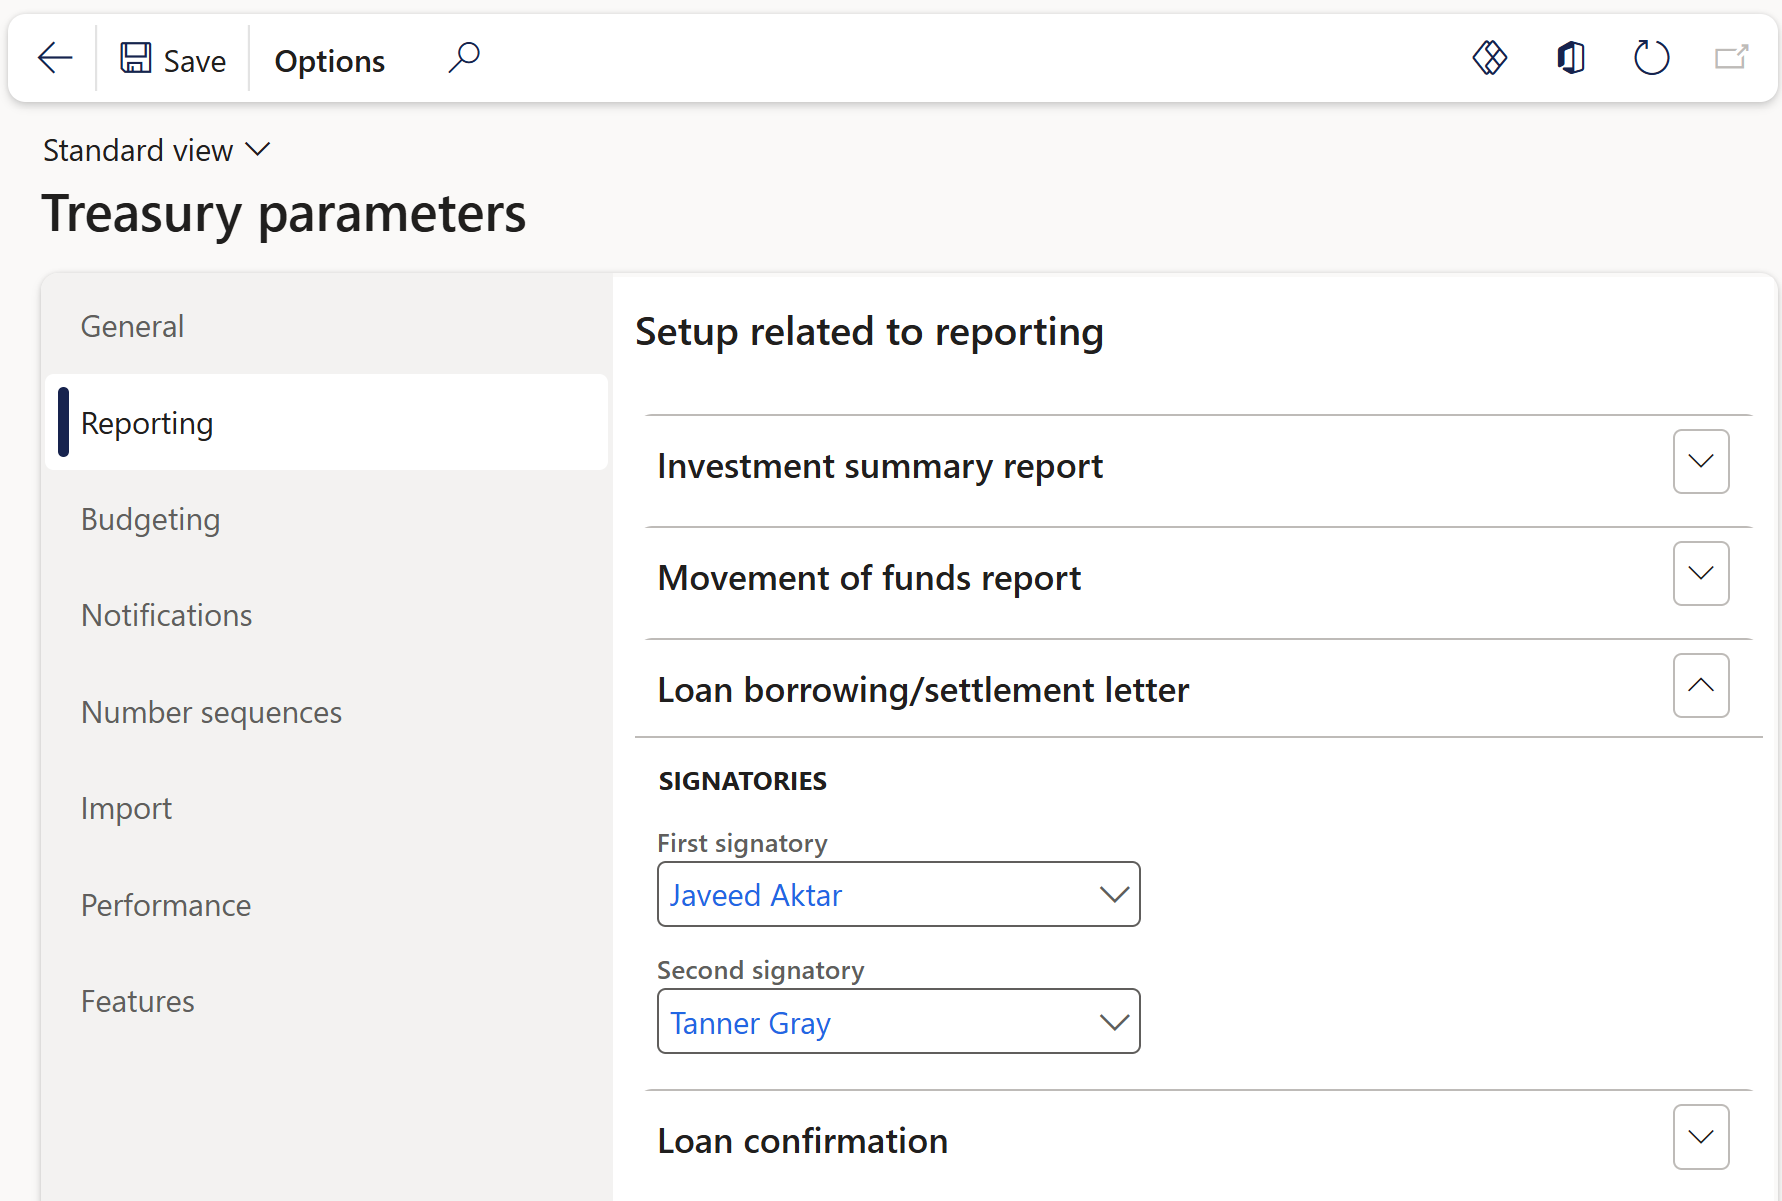Image resolution: width=1782 pixels, height=1201 pixels.
Task: Open the search magnifier in toolbar
Action: click(x=464, y=58)
